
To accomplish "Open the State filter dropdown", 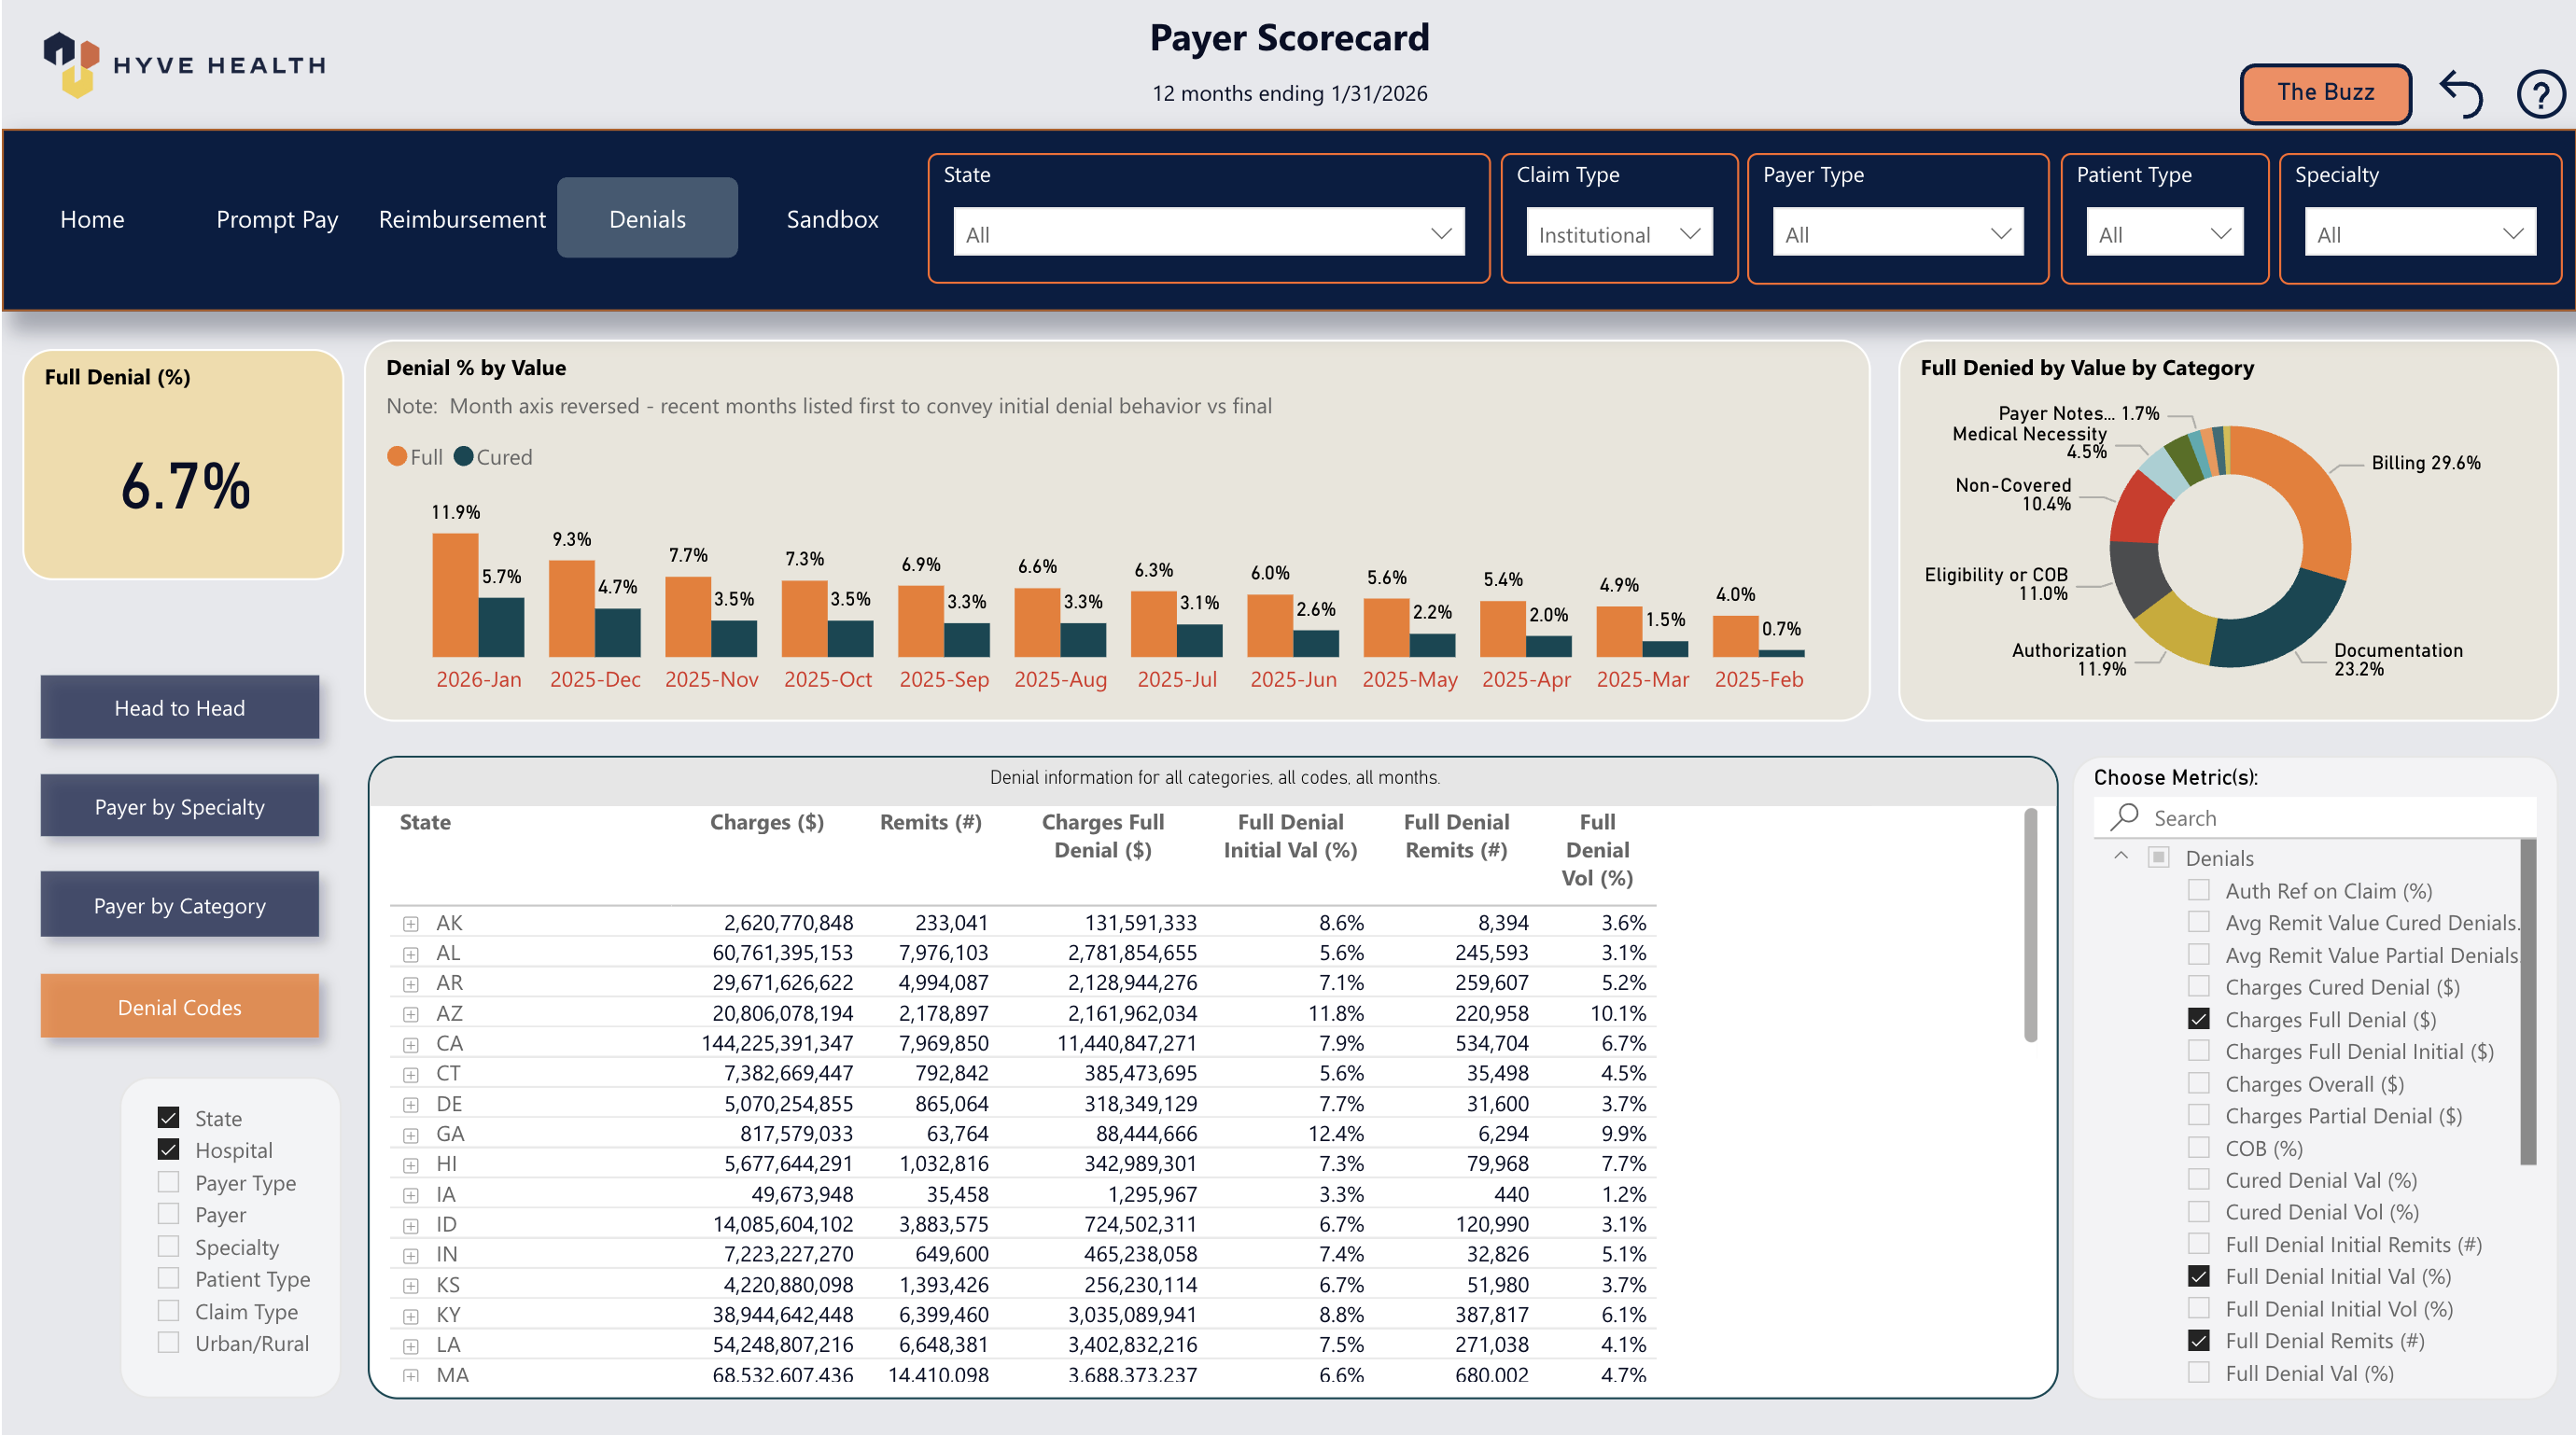I will 1207,233.
